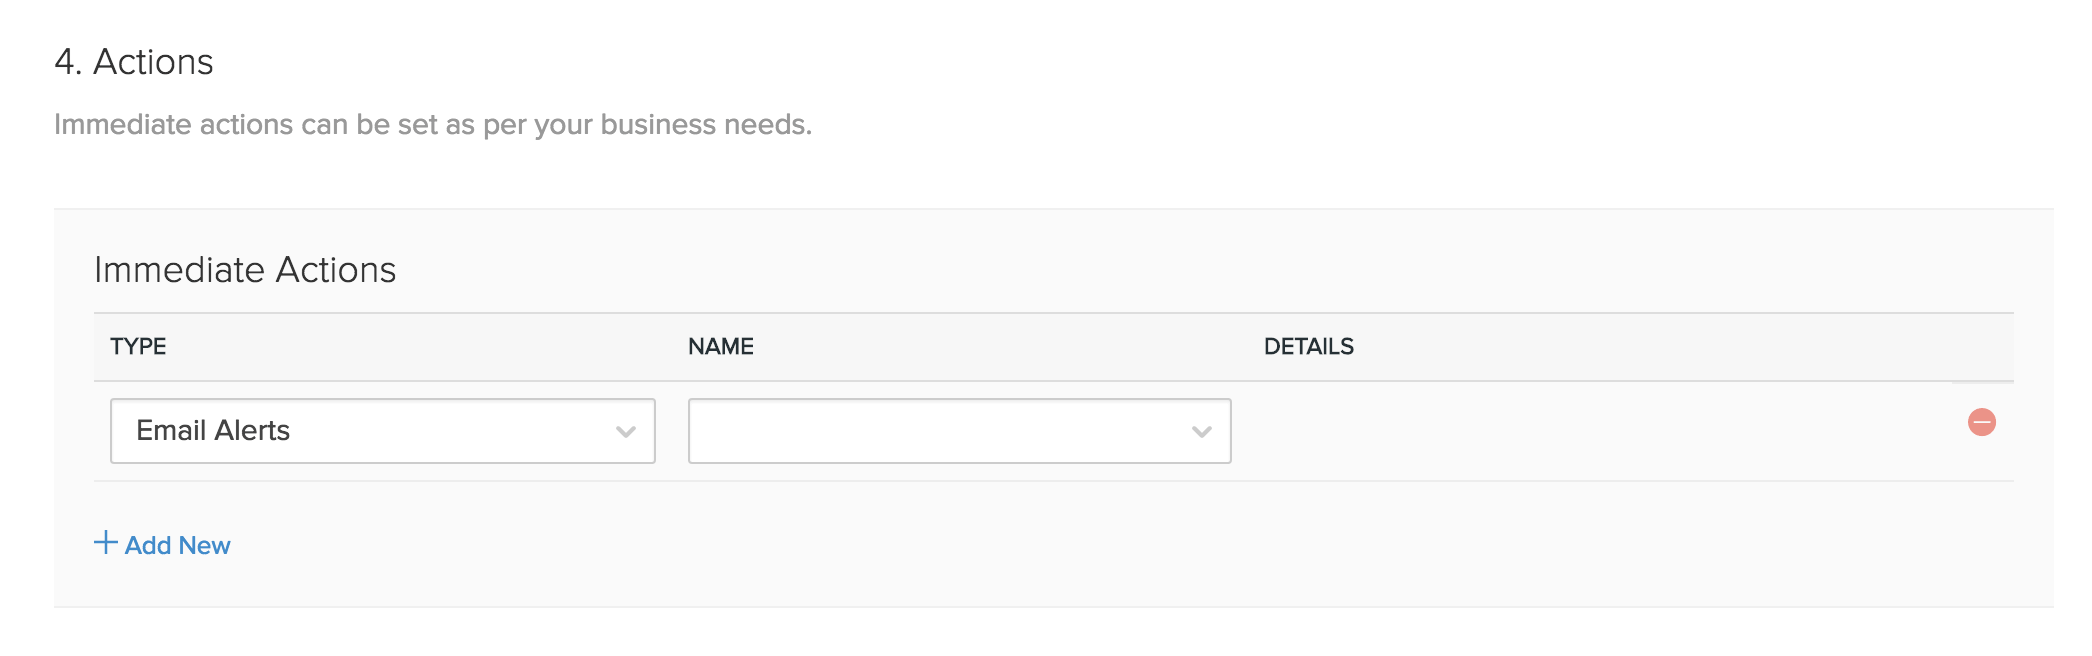Screen dimensions: 2092x656
Task: Click the 4. Actions heading text
Action: coord(134,62)
